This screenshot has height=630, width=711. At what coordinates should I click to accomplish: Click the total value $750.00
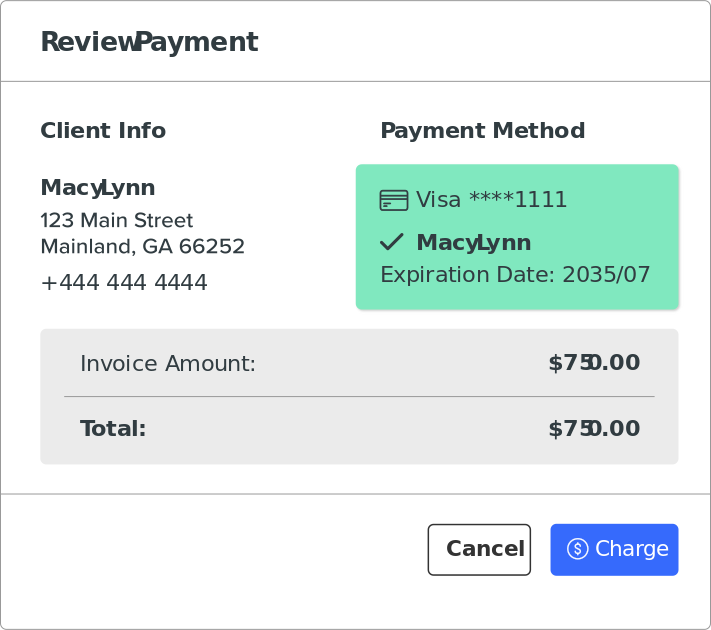[594, 429]
